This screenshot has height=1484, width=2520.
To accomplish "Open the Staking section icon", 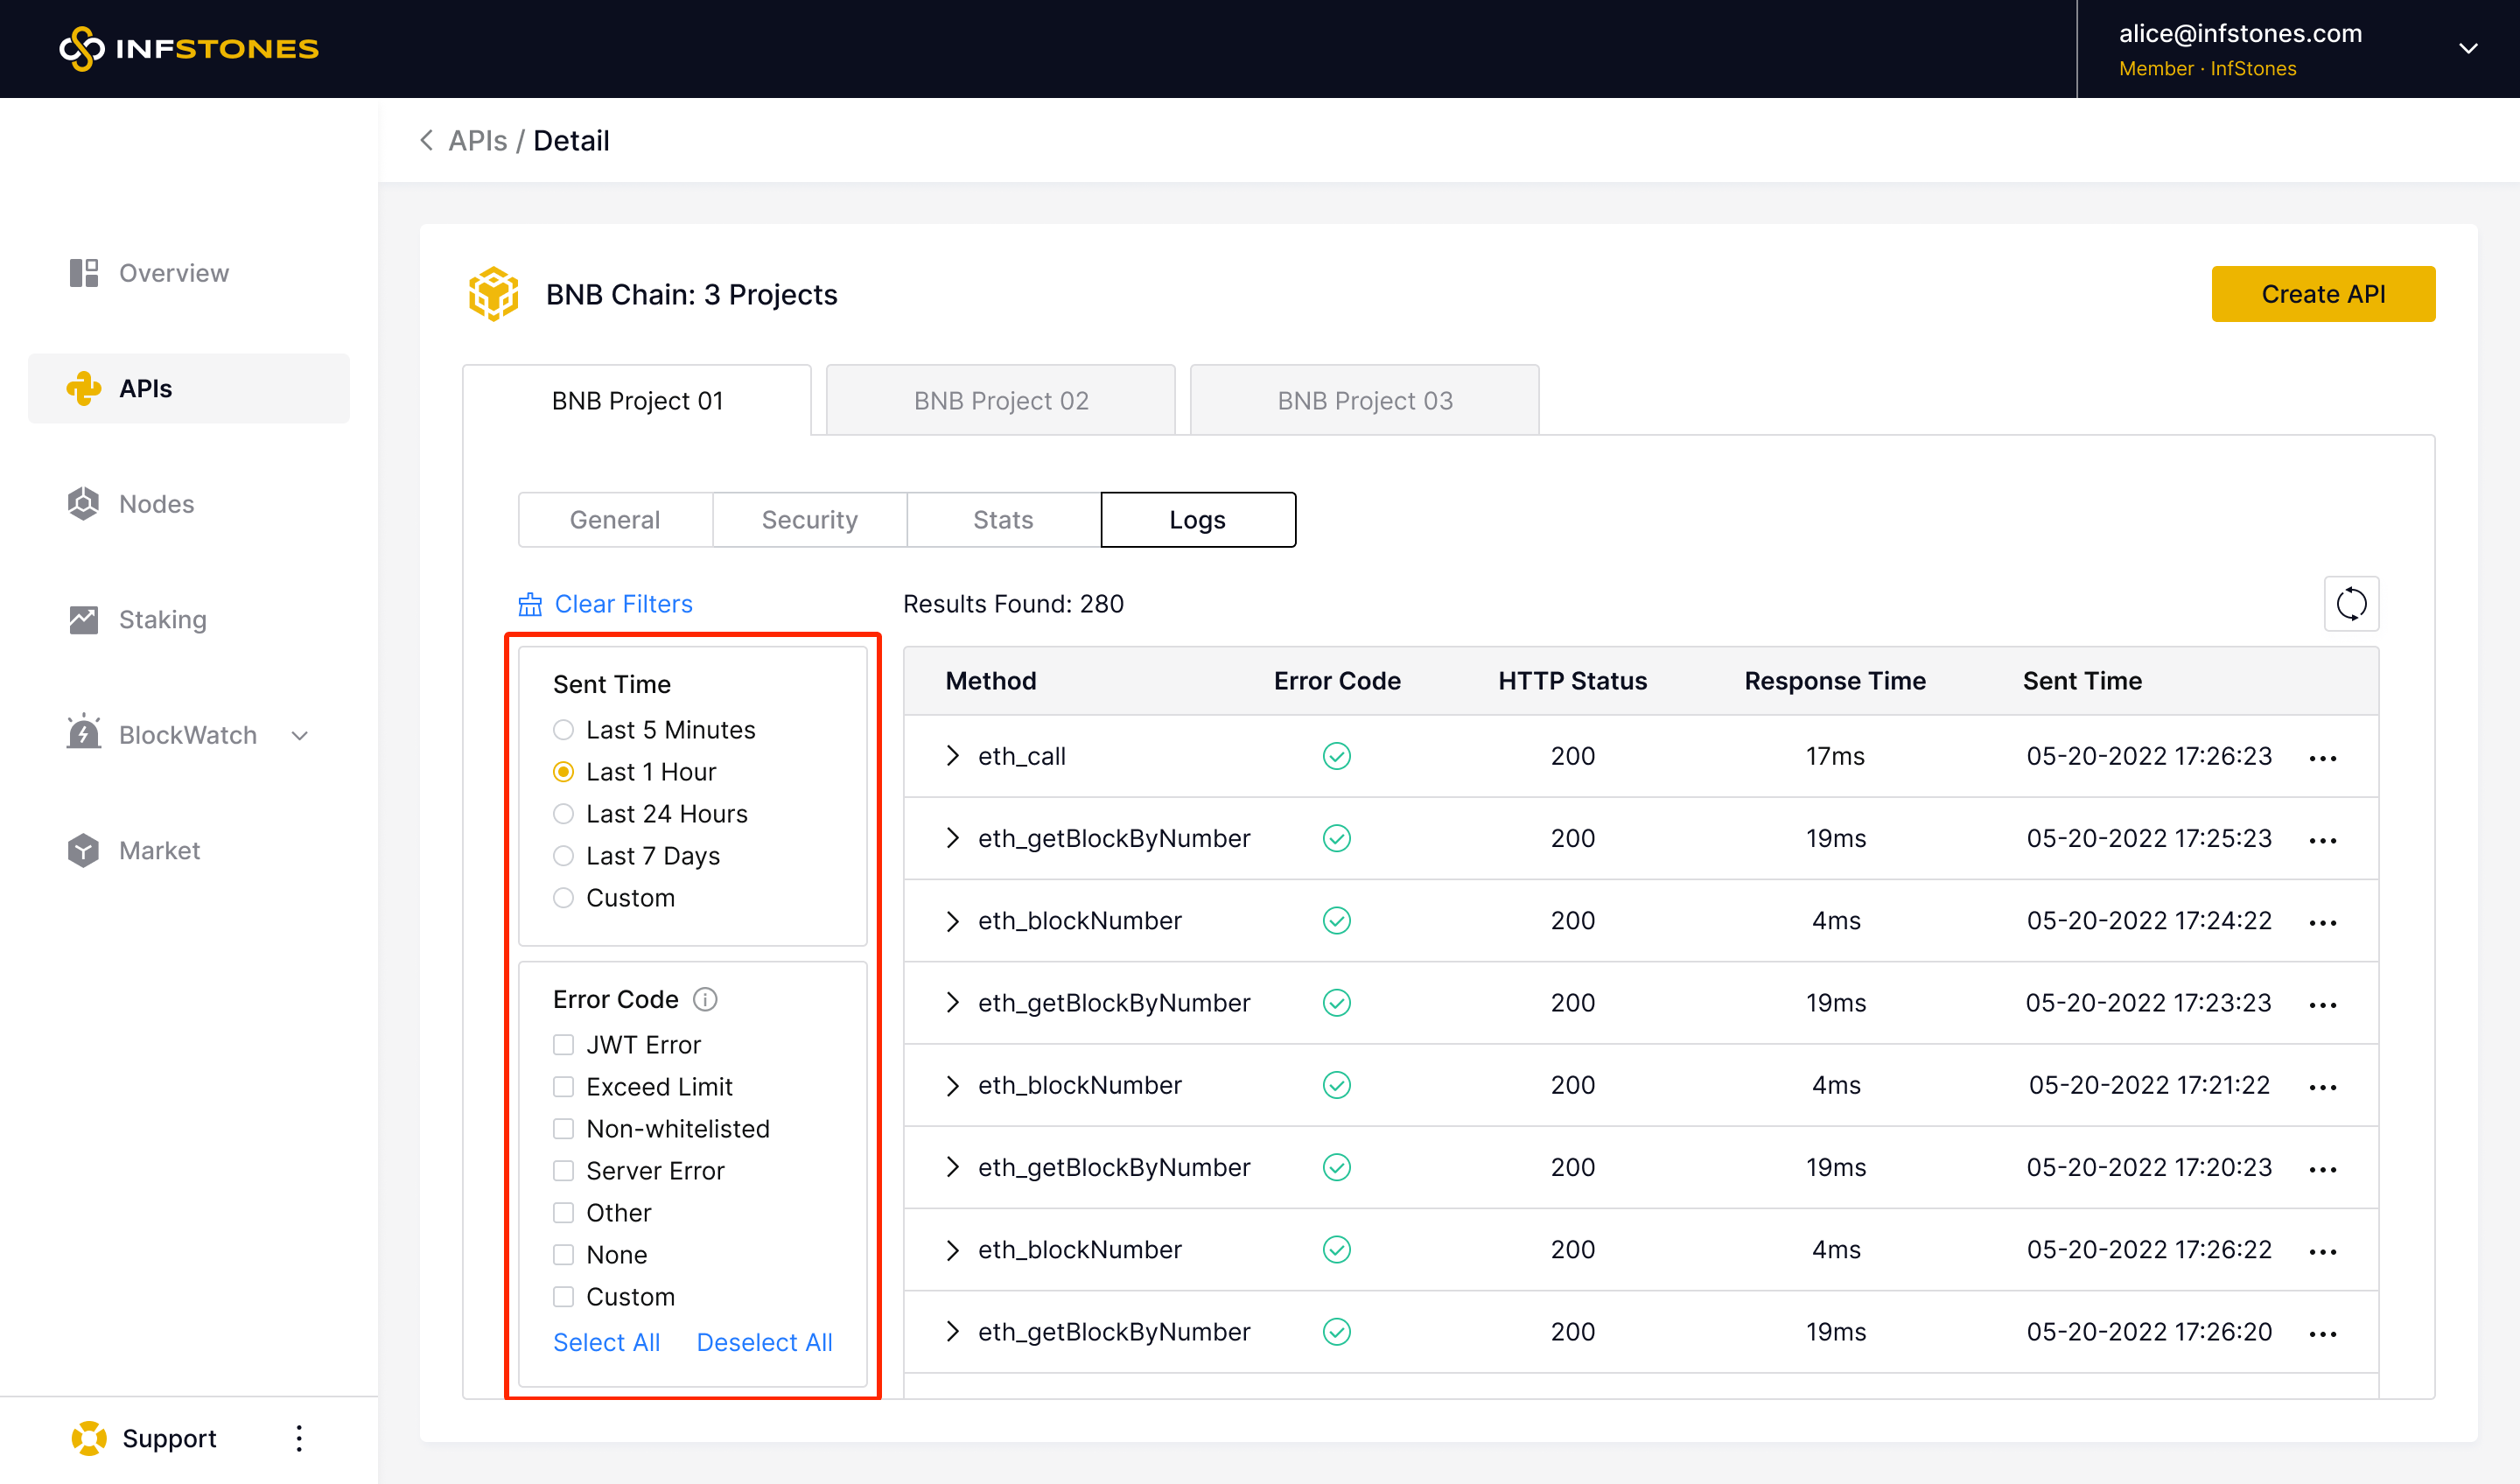I will 84,620.
